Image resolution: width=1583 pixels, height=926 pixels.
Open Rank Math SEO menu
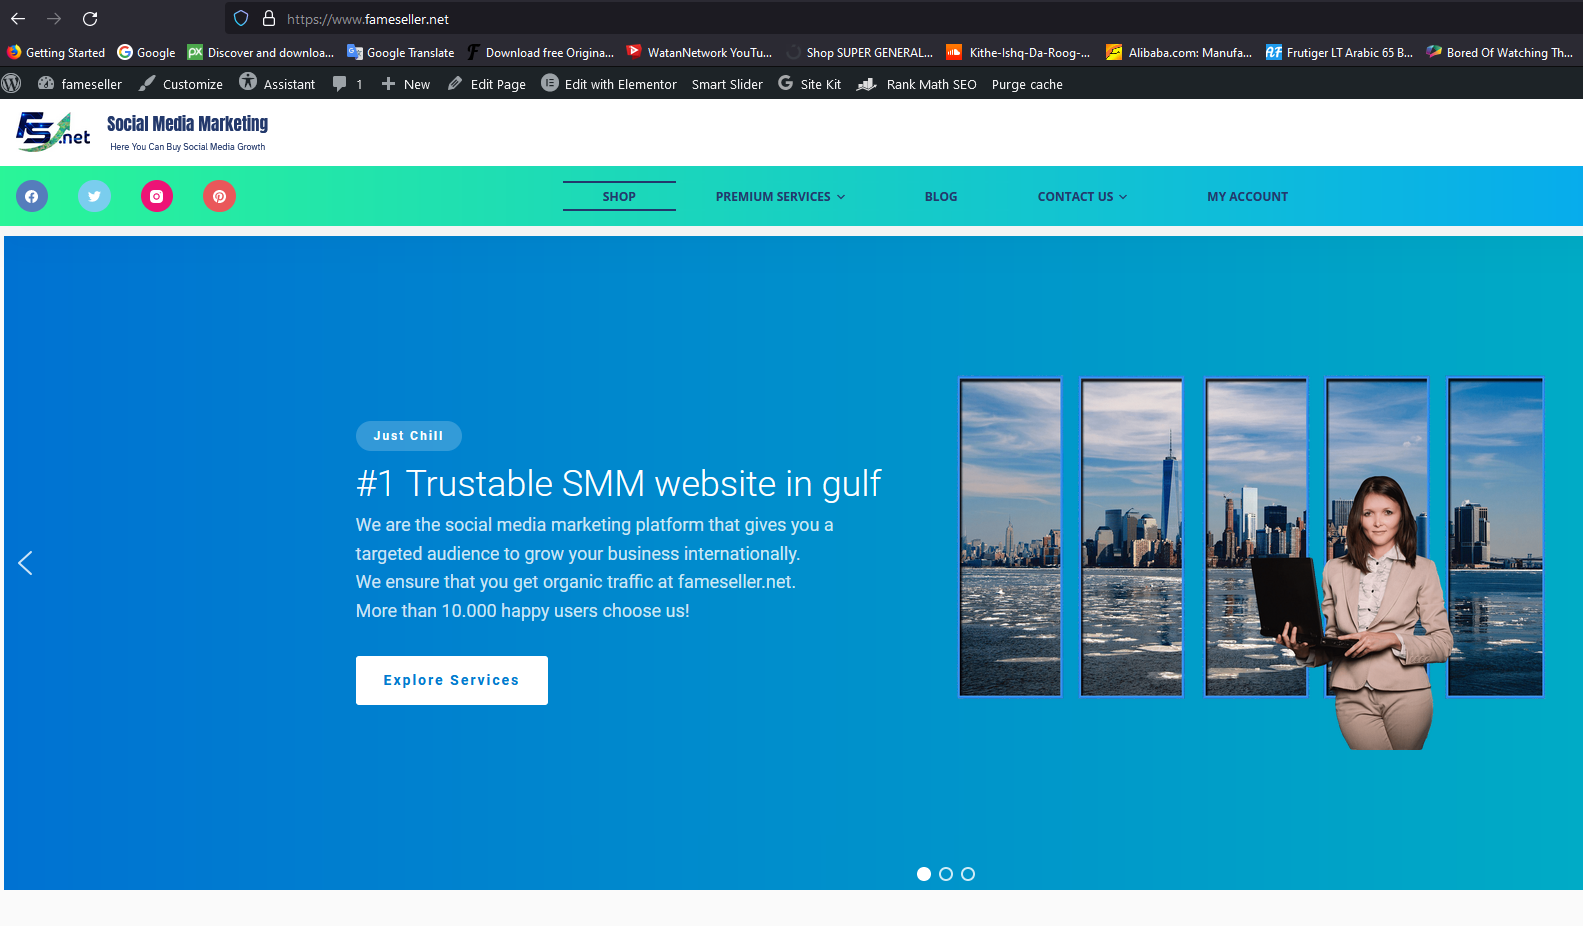click(x=917, y=84)
